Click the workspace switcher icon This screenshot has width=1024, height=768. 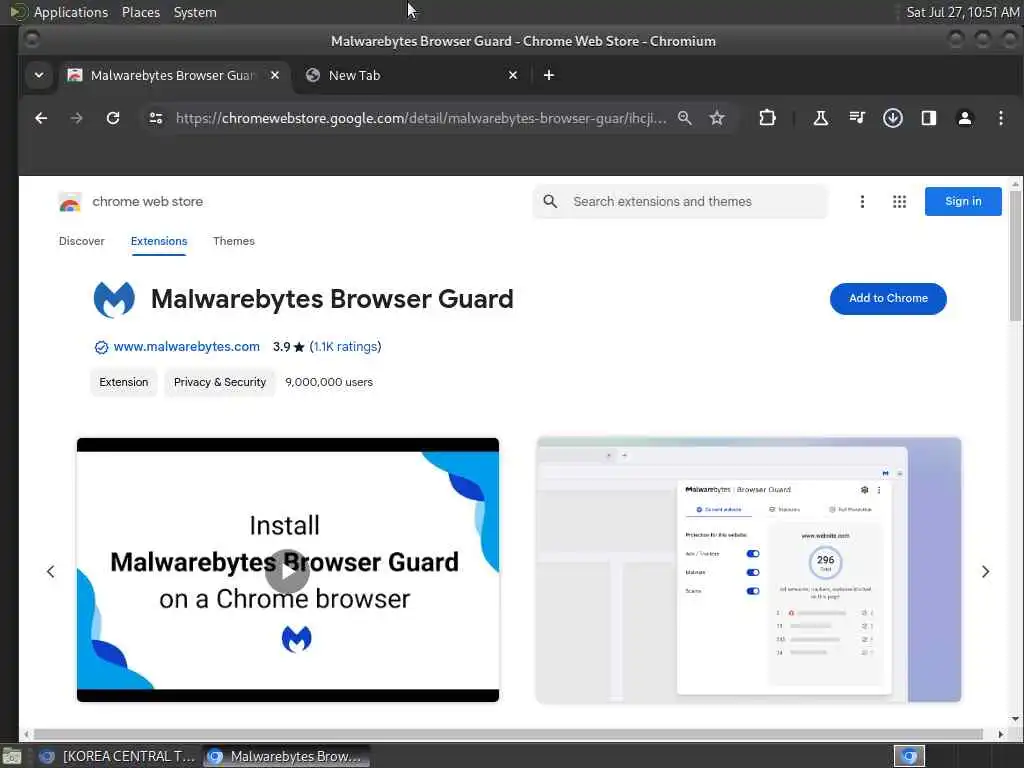click(909, 756)
